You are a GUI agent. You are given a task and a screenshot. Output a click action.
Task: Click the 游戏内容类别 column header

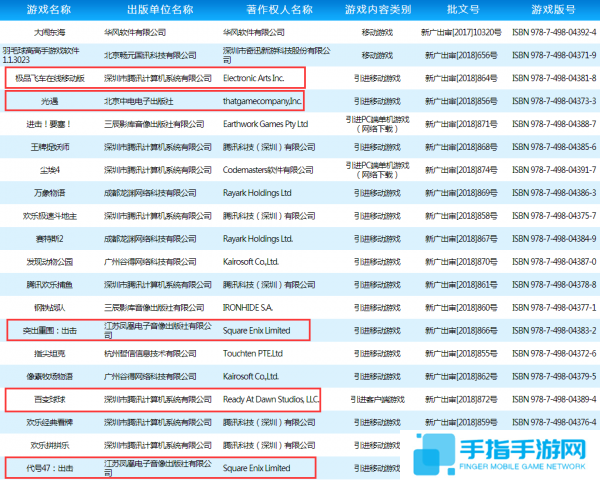point(377,9)
